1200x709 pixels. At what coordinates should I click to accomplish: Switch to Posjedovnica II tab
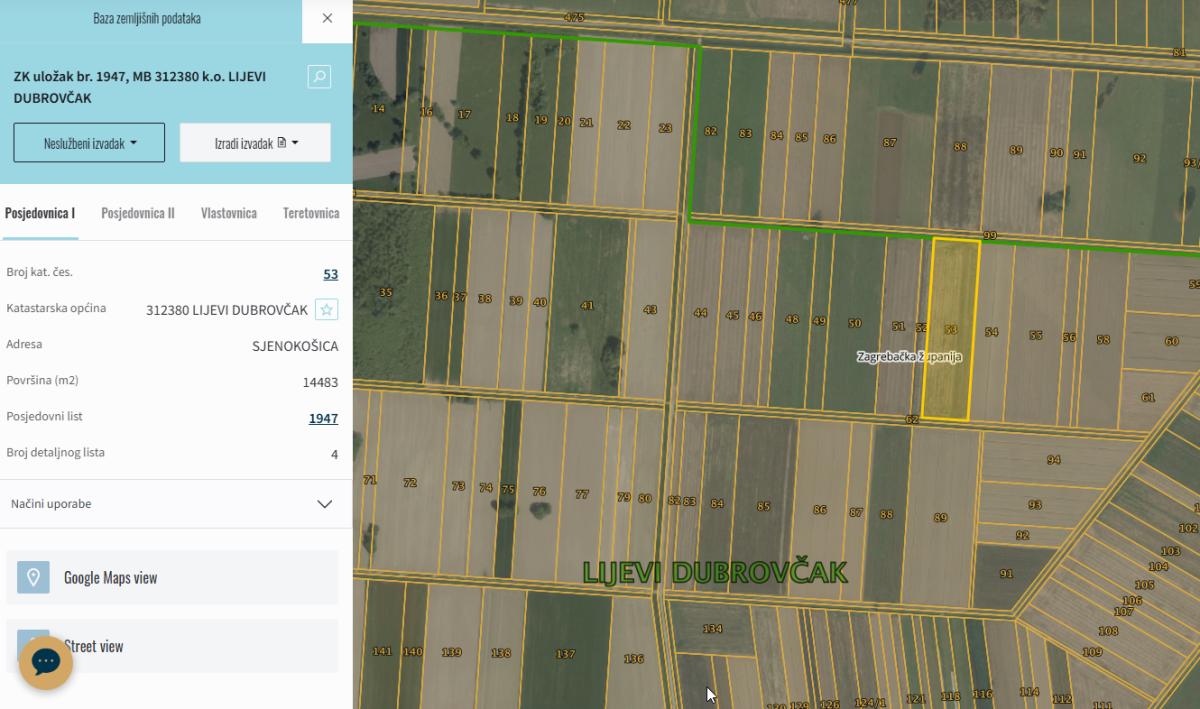pos(138,213)
